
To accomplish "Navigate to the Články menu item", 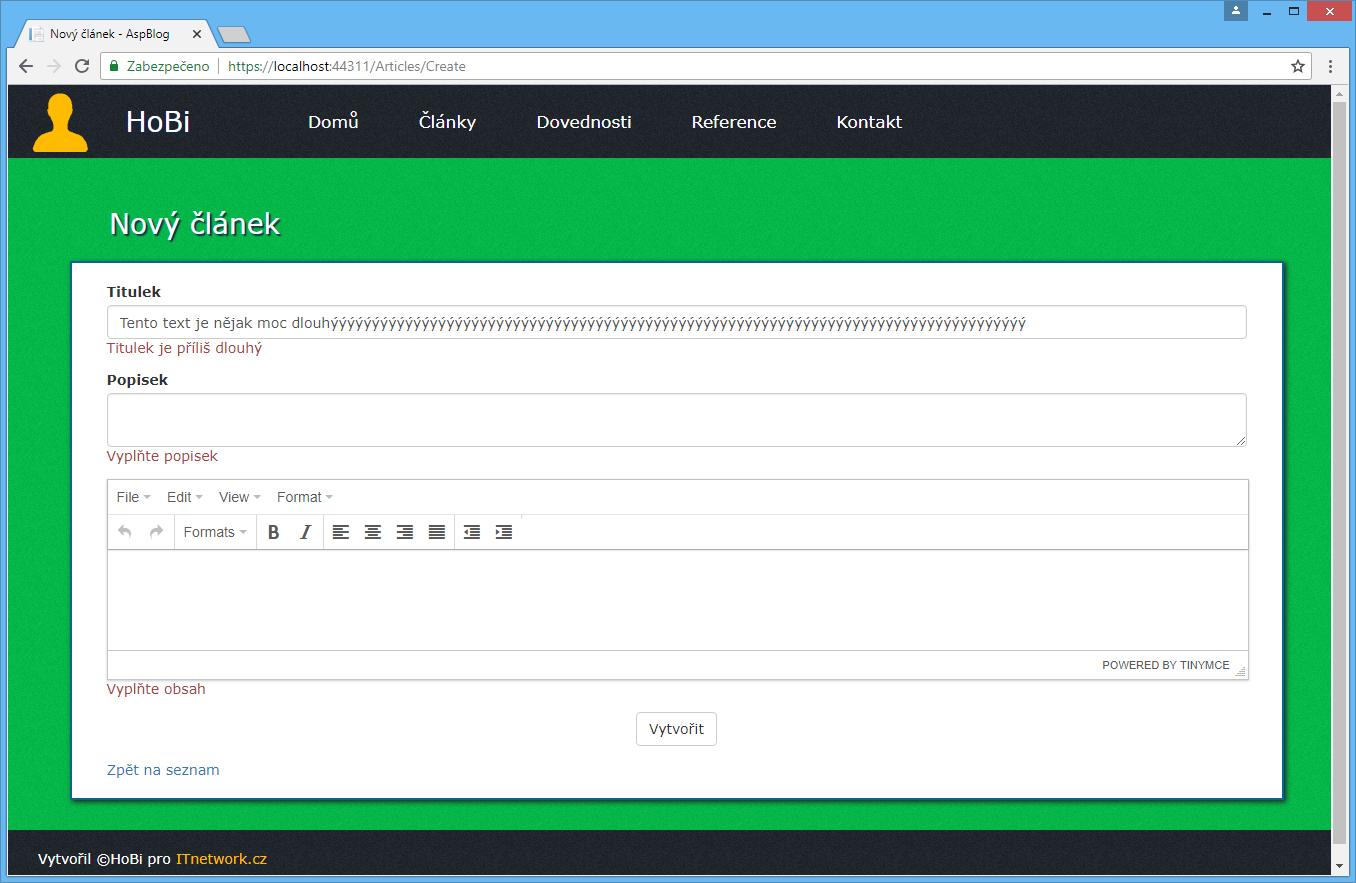I will 446,121.
